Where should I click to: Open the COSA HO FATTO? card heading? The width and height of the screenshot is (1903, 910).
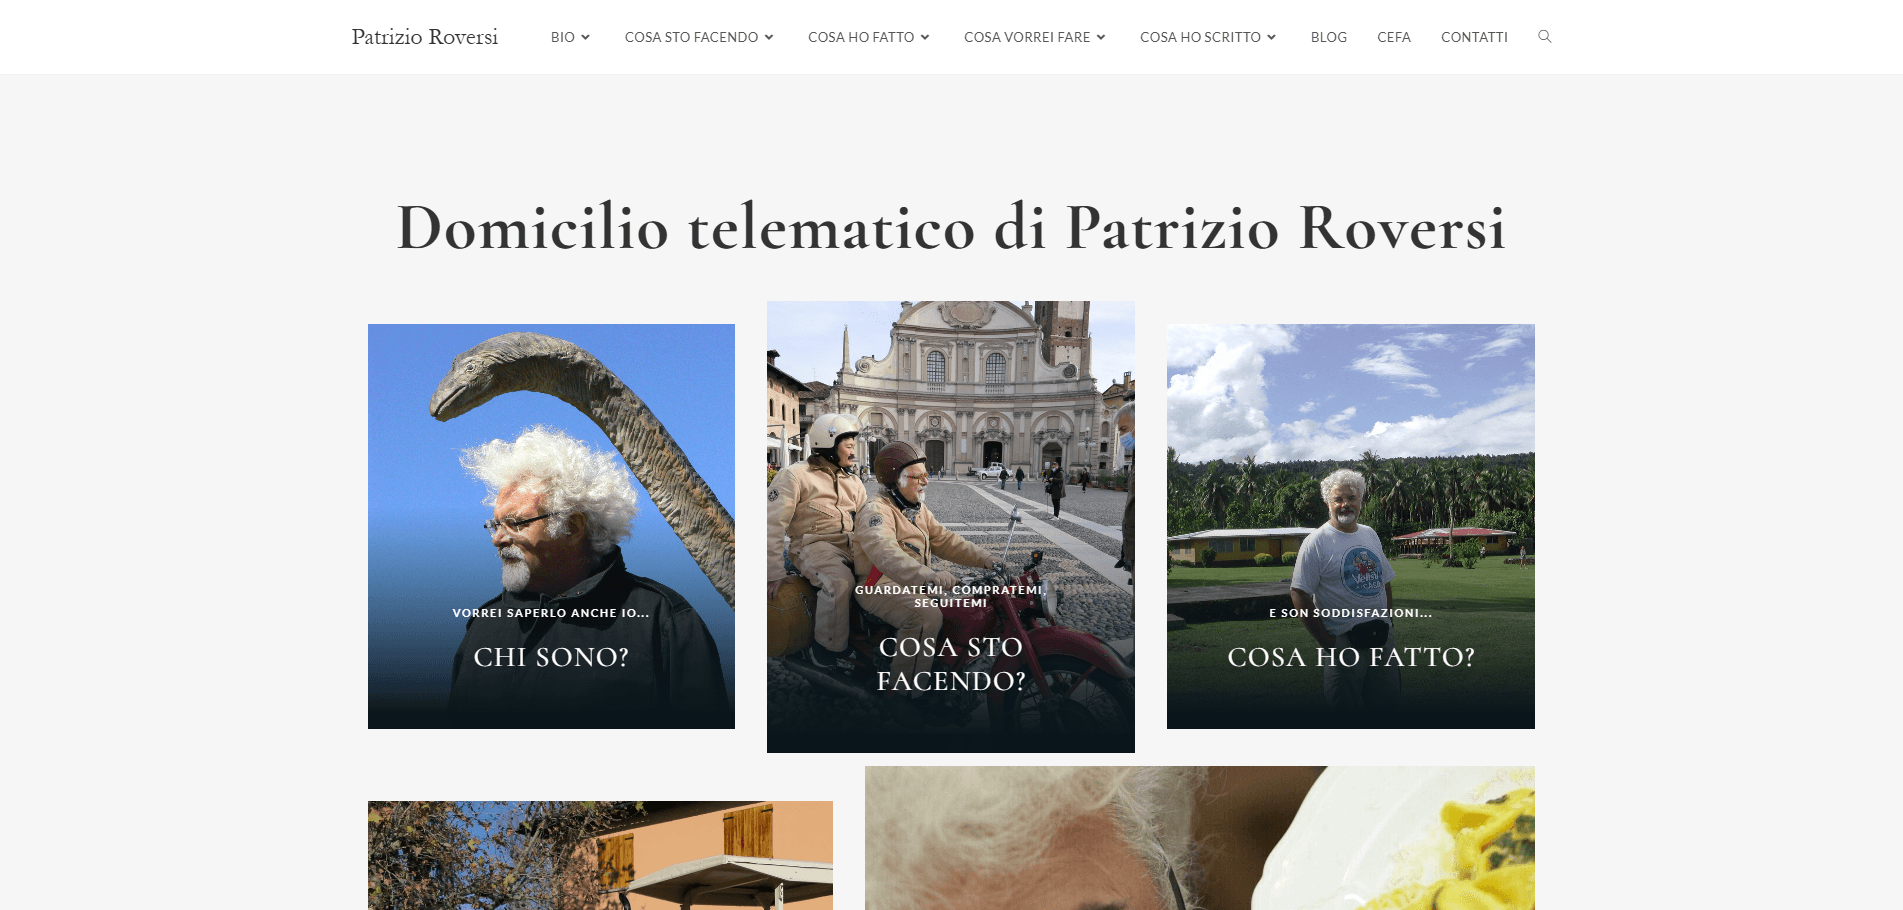[x=1351, y=657]
